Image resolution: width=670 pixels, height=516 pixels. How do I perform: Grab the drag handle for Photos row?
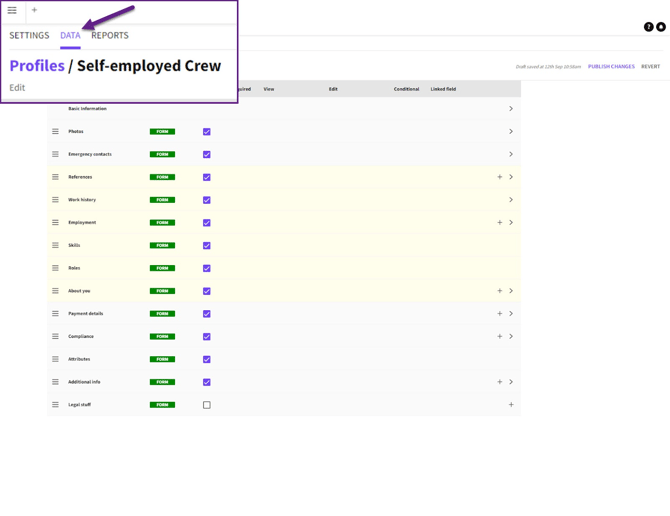pos(56,132)
